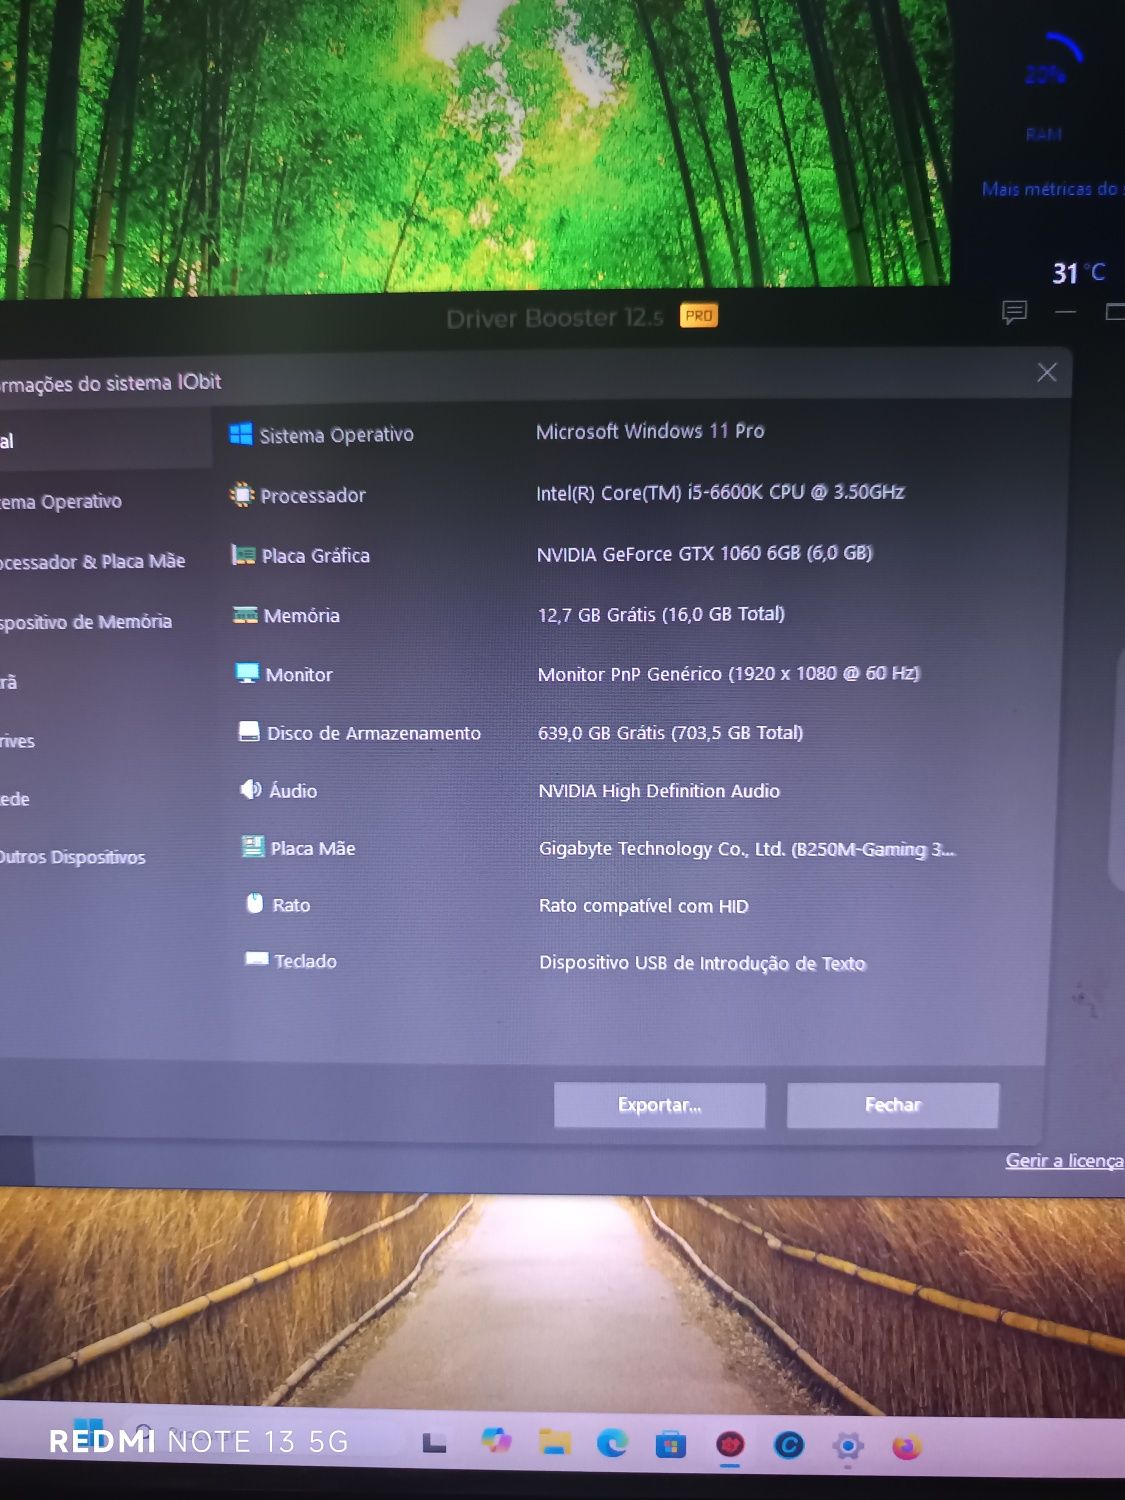This screenshot has width=1125, height=1500.
Task: Select the Monitor PnP Genérico value
Action: pos(729,673)
